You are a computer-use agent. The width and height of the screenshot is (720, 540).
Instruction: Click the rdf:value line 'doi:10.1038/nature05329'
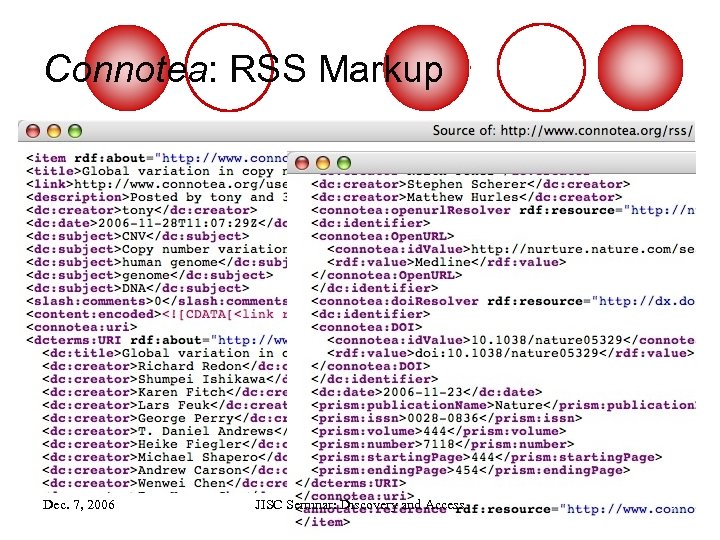tap(511, 353)
